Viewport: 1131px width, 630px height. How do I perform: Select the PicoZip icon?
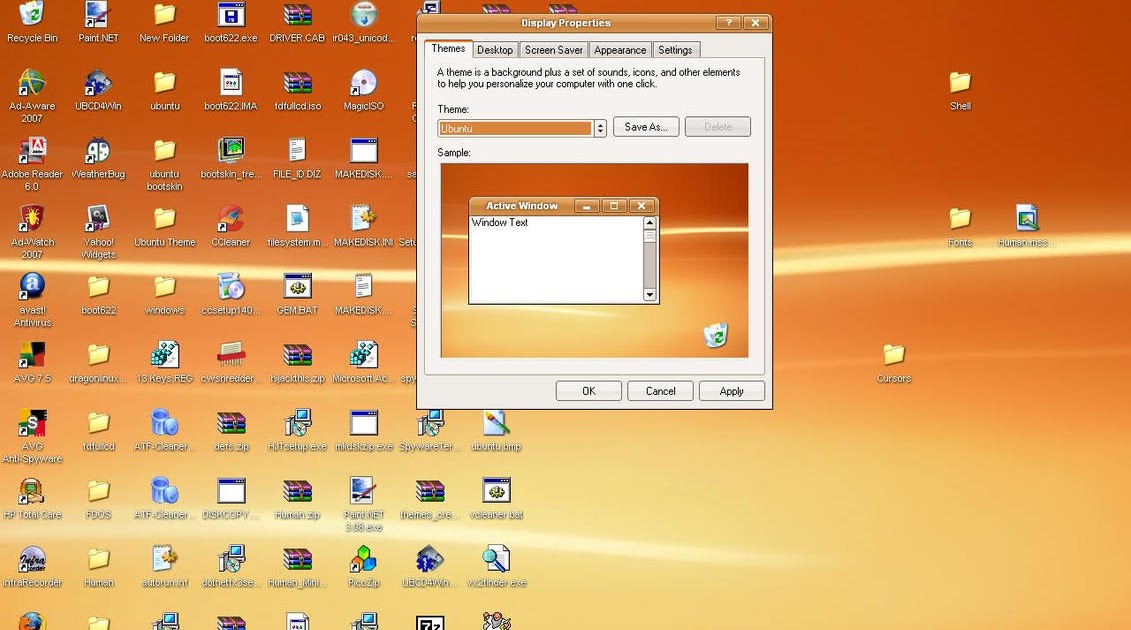pos(364,559)
